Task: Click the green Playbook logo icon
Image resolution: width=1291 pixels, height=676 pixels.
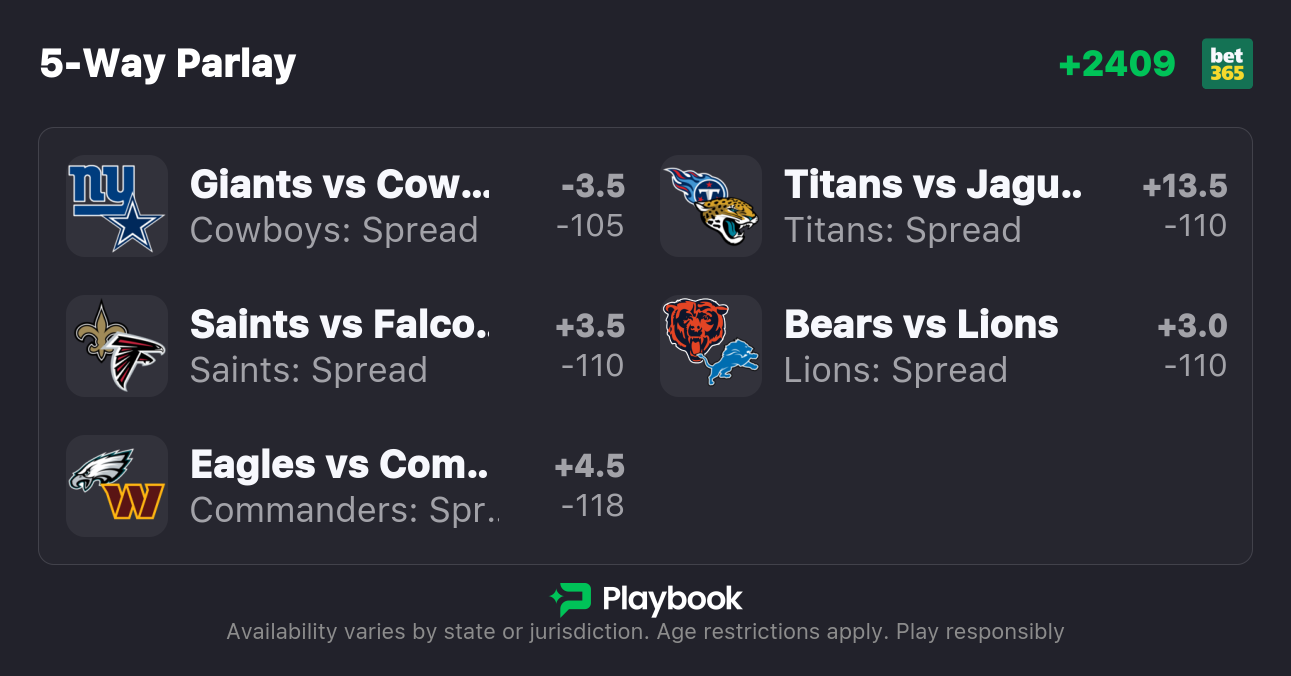Action: (571, 599)
